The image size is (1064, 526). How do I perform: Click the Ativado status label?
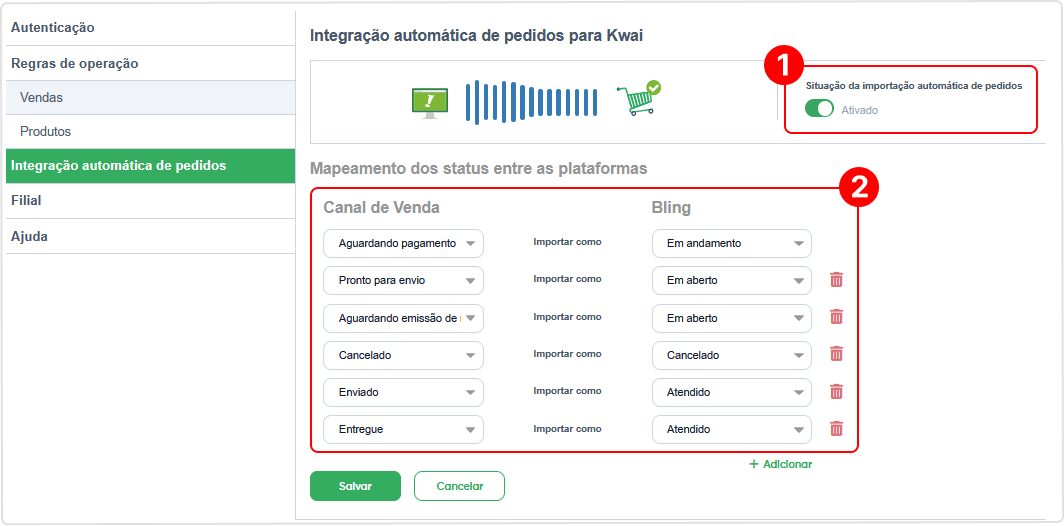click(x=859, y=109)
